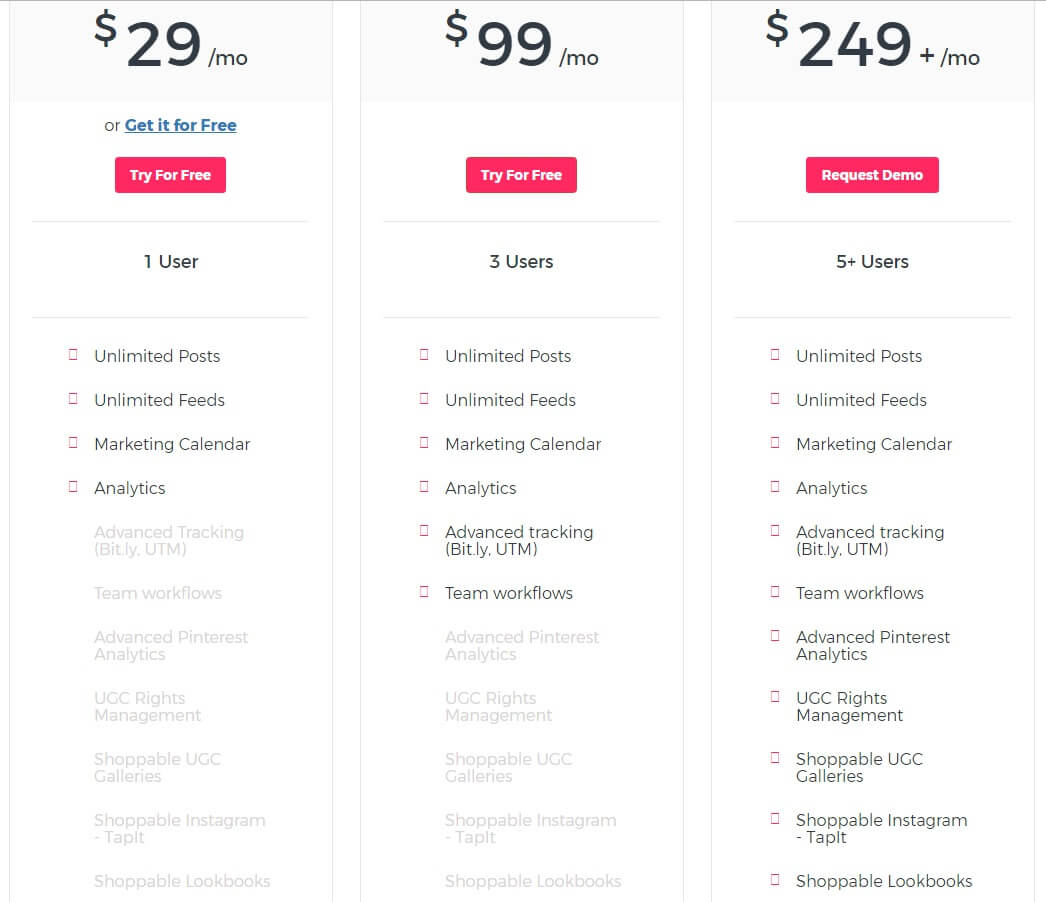Click the icon beside Marketing Calendar in $29 plan
This screenshot has height=902, width=1046.
[73, 443]
